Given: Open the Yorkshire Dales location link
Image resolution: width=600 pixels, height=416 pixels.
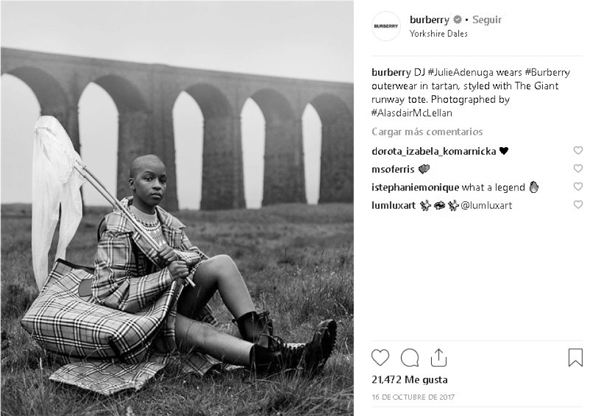Looking at the screenshot, I should pos(439,34).
